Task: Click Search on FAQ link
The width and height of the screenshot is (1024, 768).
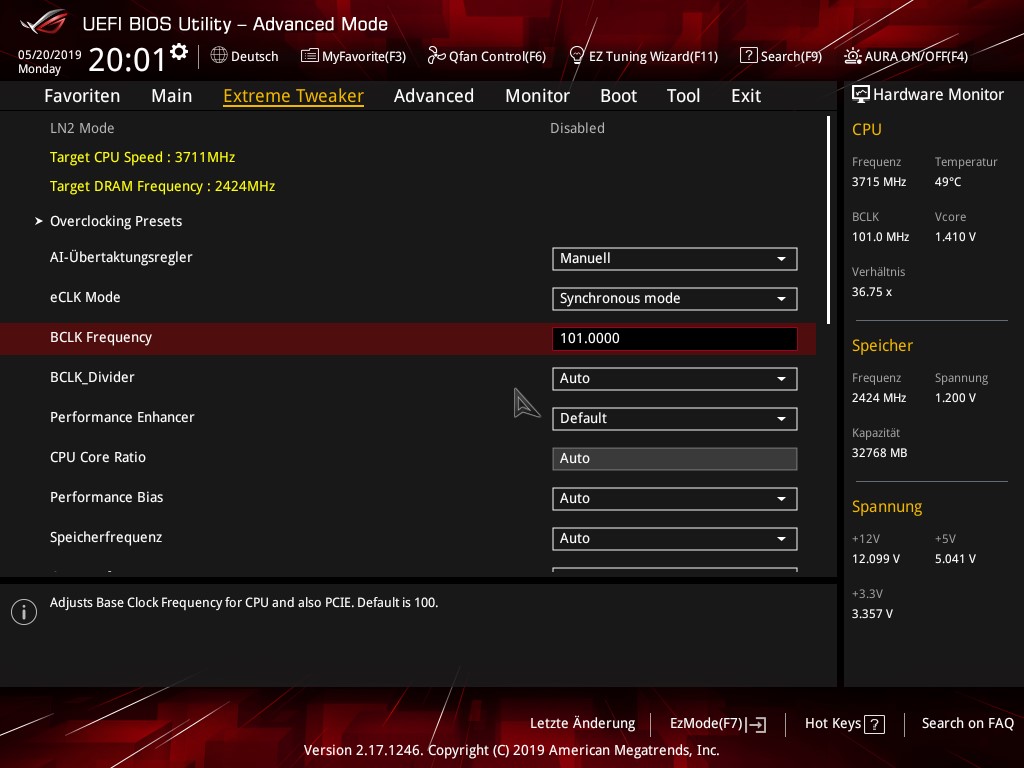Action: [x=967, y=724]
